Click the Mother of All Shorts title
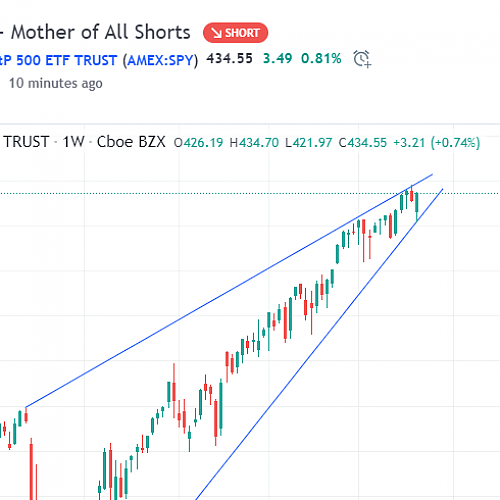The width and height of the screenshot is (500, 500). [x=101, y=32]
